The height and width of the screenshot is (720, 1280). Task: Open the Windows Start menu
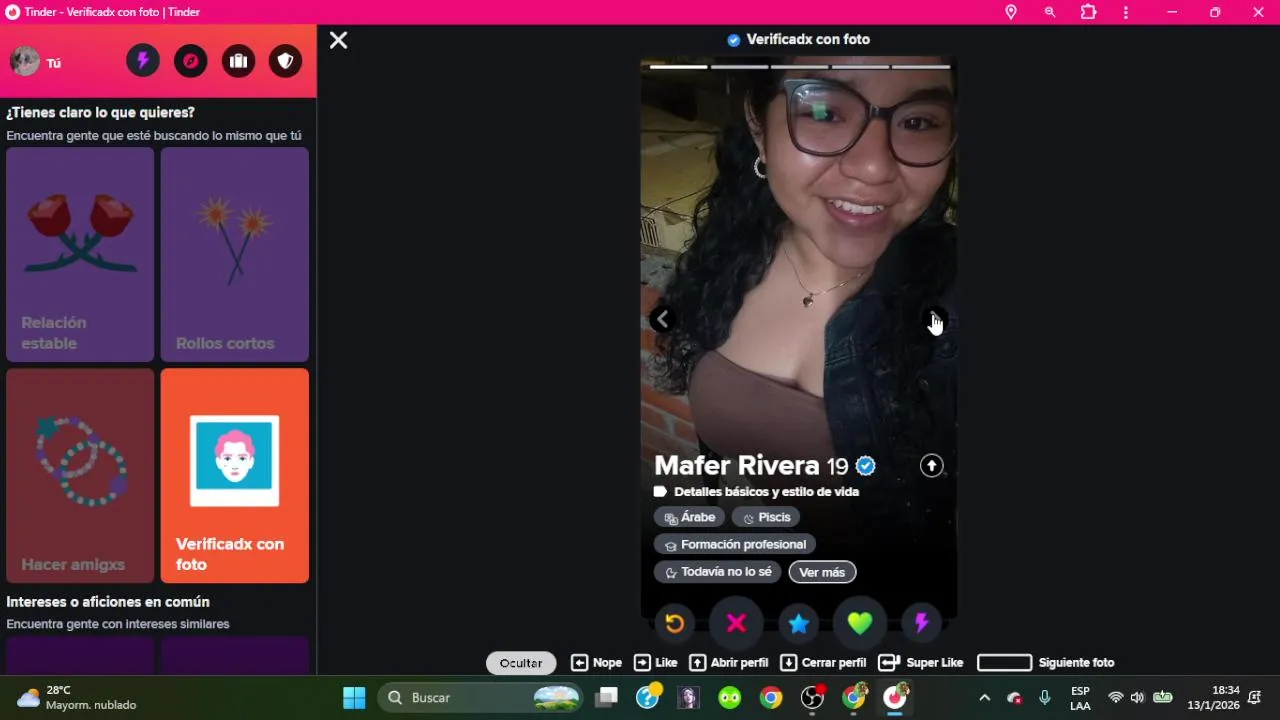pyautogui.click(x=354, y=698)
